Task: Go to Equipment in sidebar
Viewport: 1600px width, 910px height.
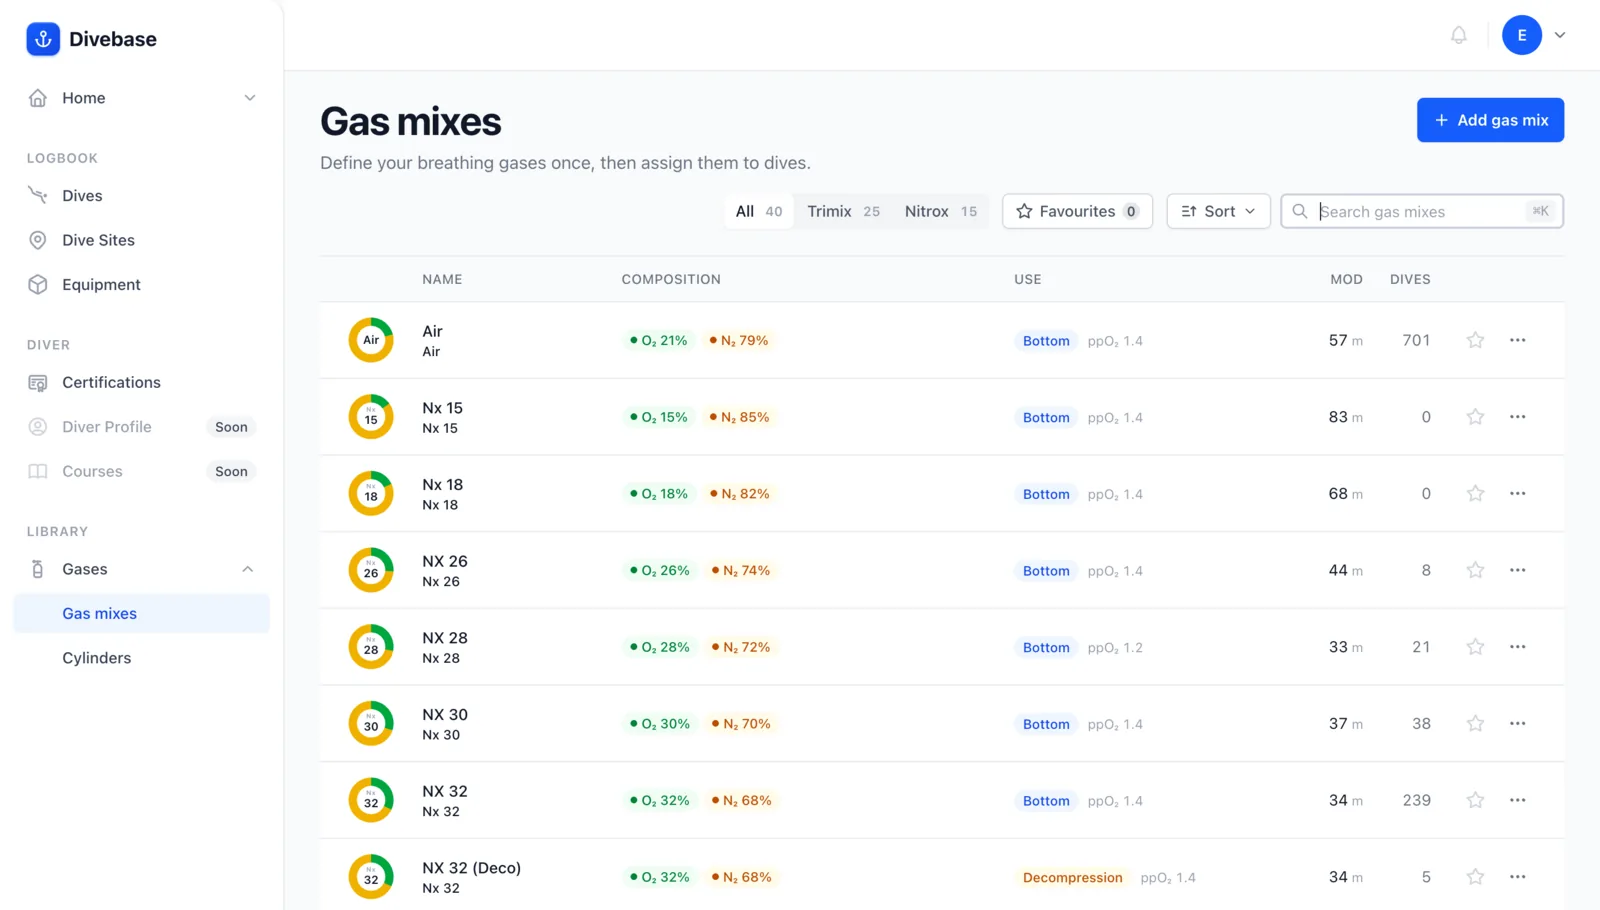Action: coord(101,284)
